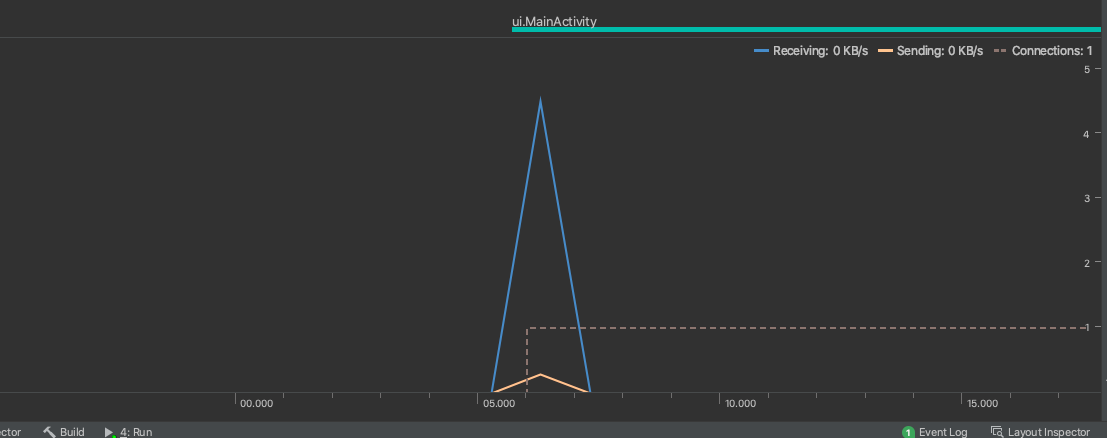Select the Receiving: 0 KB/s legend text
The height and width of the screenshot is (438, 1107).
pos(820,50)
